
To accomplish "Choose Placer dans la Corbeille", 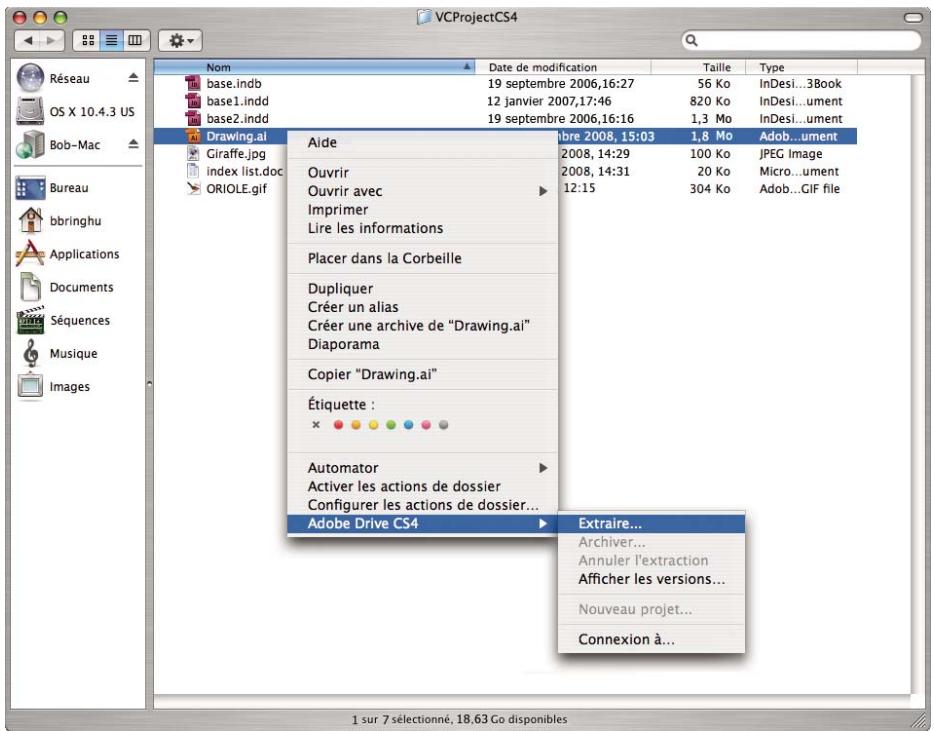I will (422, 259).
